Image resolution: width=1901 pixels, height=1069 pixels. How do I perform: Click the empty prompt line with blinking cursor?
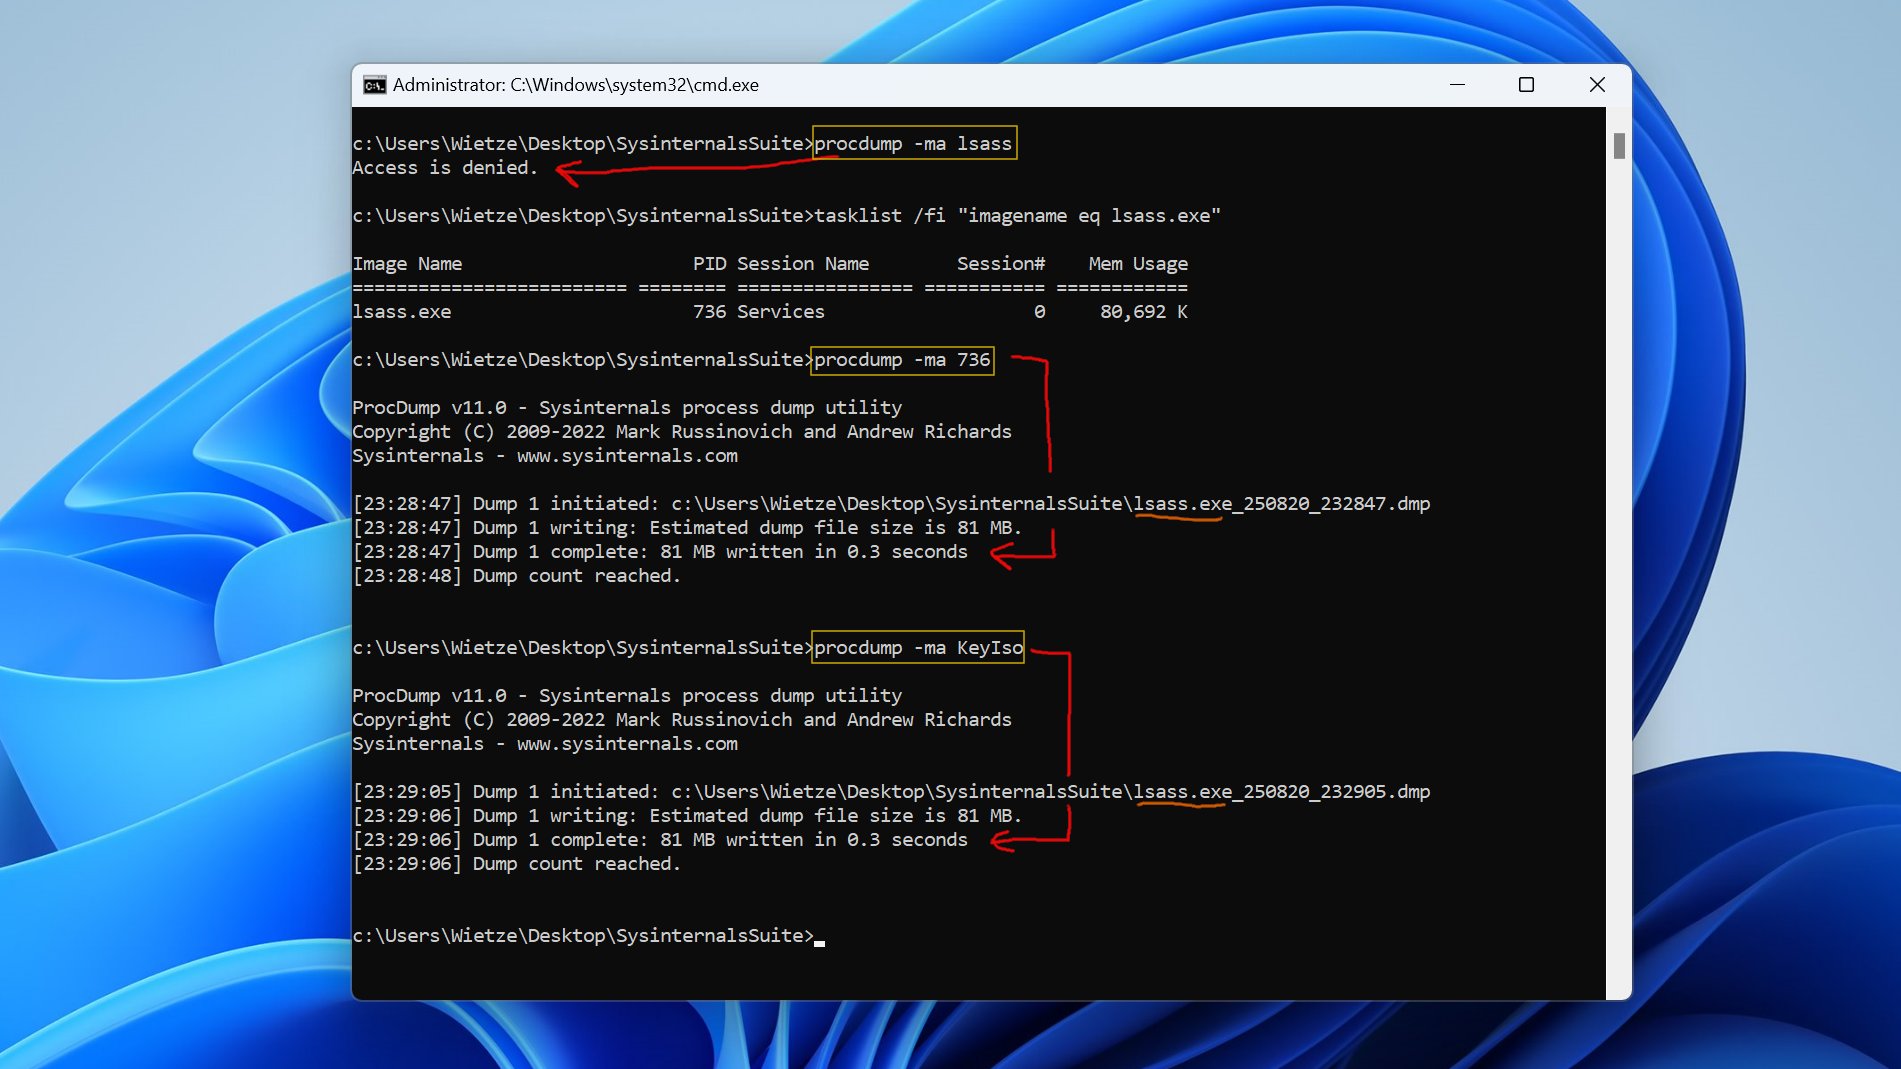point(588,935)
